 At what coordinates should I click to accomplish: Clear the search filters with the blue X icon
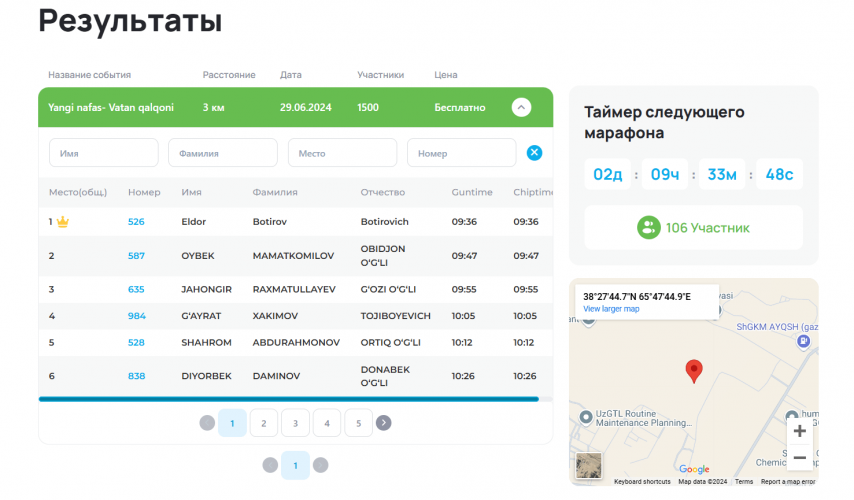pyautogui.click(x=534, y=153)
